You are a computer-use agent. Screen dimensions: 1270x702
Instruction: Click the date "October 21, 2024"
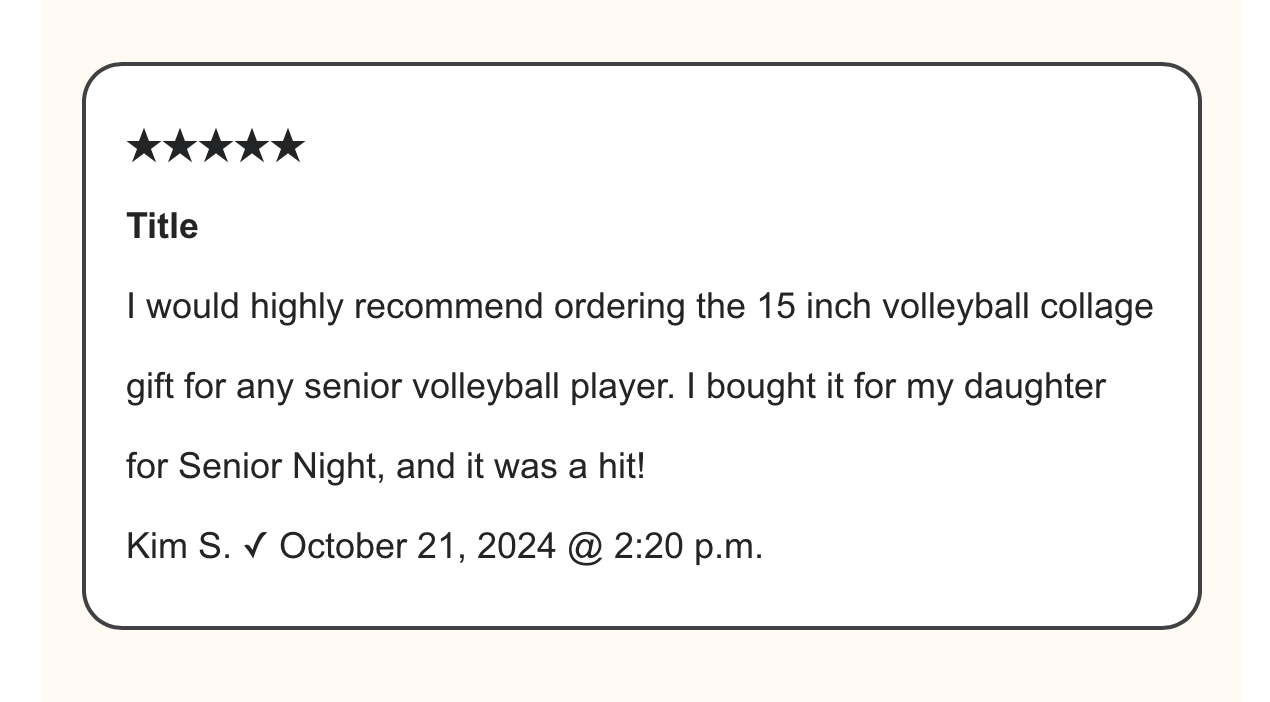tap(416, 546)
